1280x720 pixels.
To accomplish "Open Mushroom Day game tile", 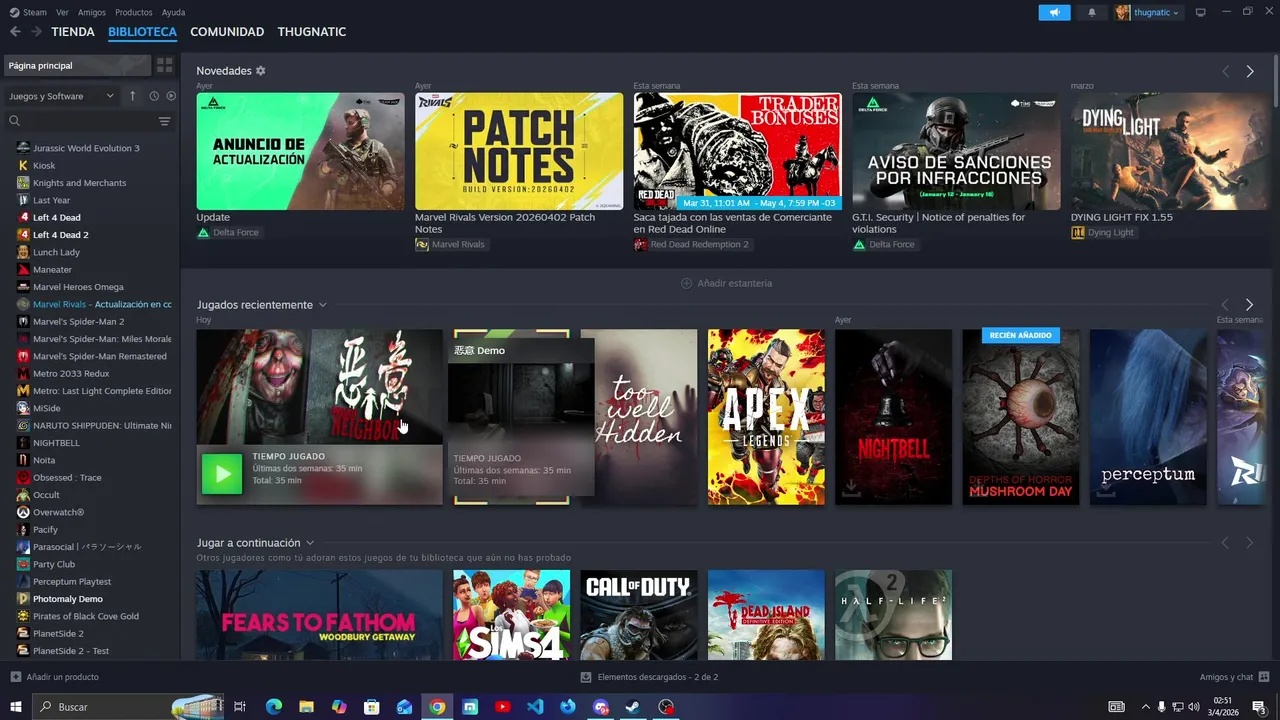I will (1021, 417).
